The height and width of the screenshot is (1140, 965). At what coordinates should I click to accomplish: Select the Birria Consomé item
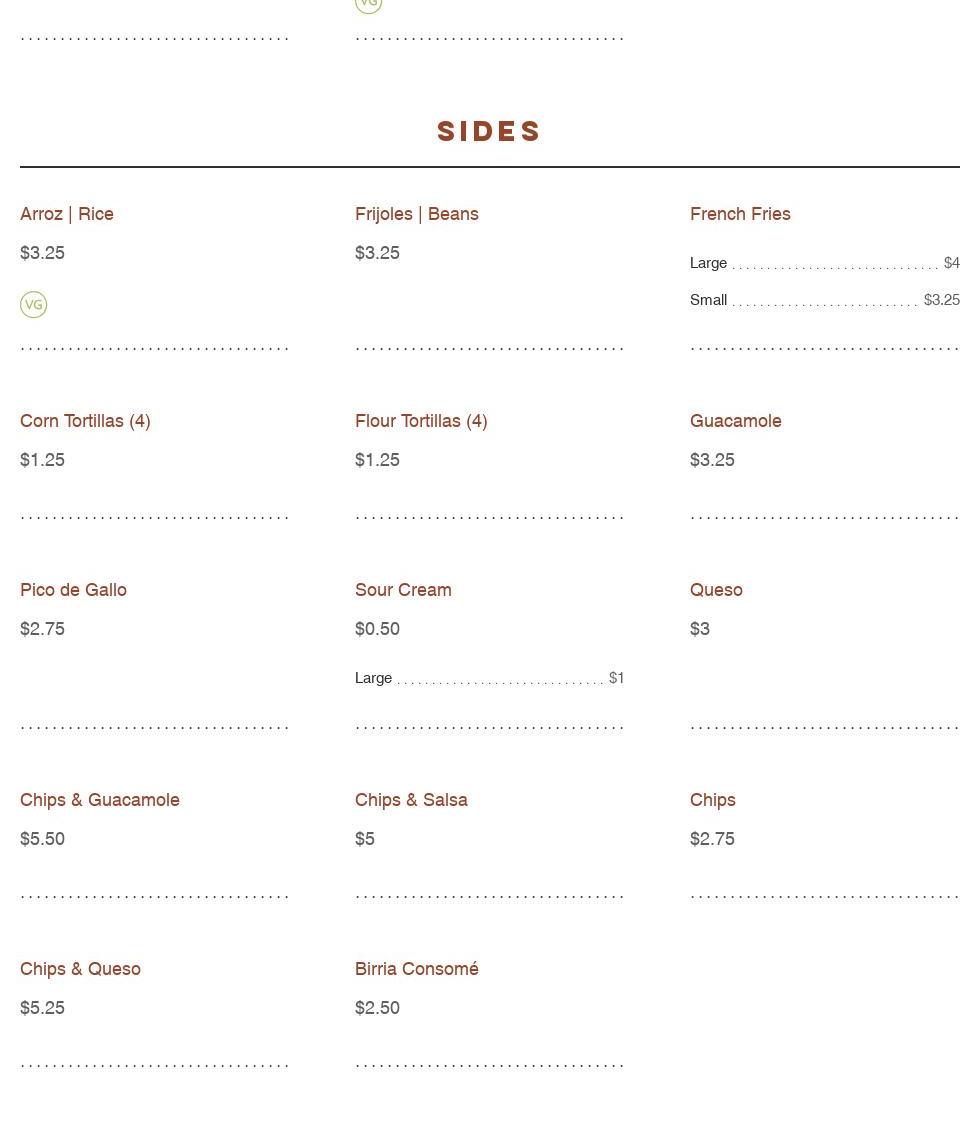pyautogui.click(x=417, y=969)
